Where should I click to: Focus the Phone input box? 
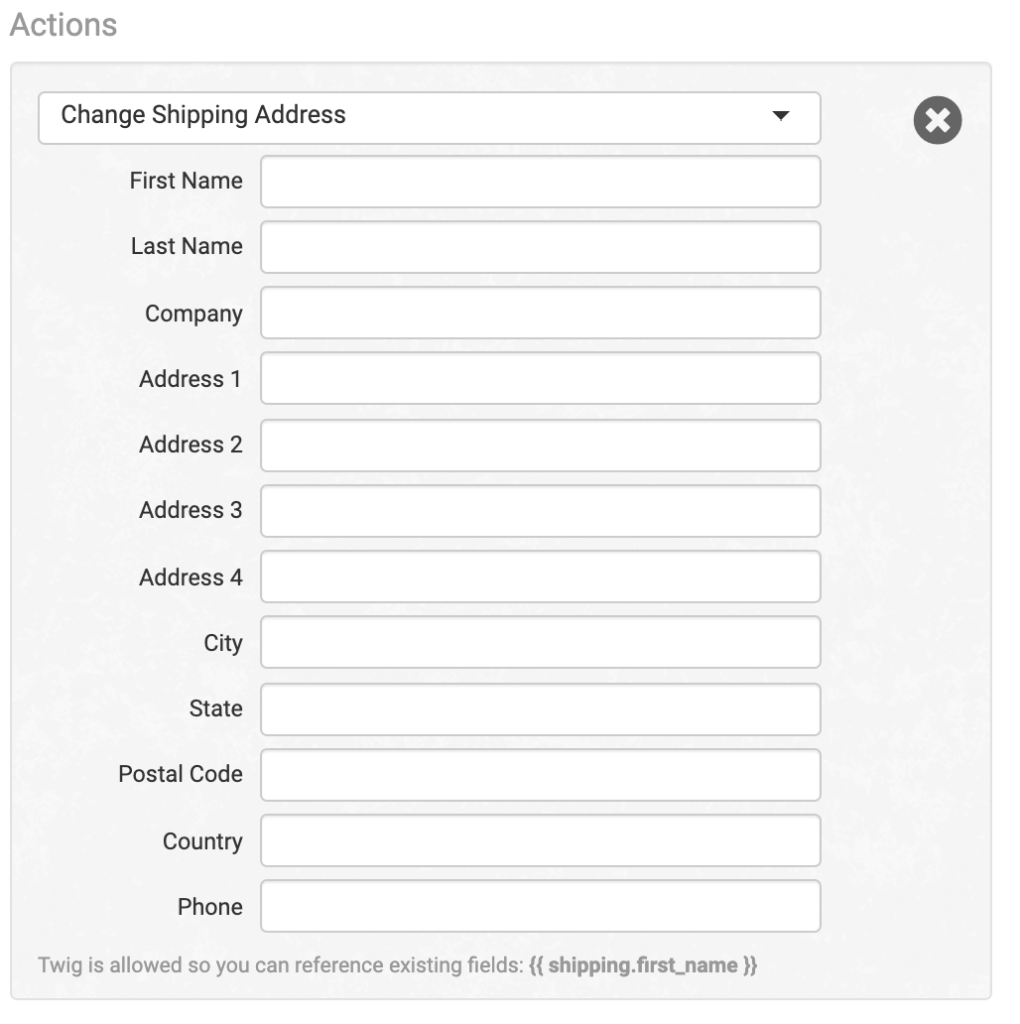(x=540, y=907)
